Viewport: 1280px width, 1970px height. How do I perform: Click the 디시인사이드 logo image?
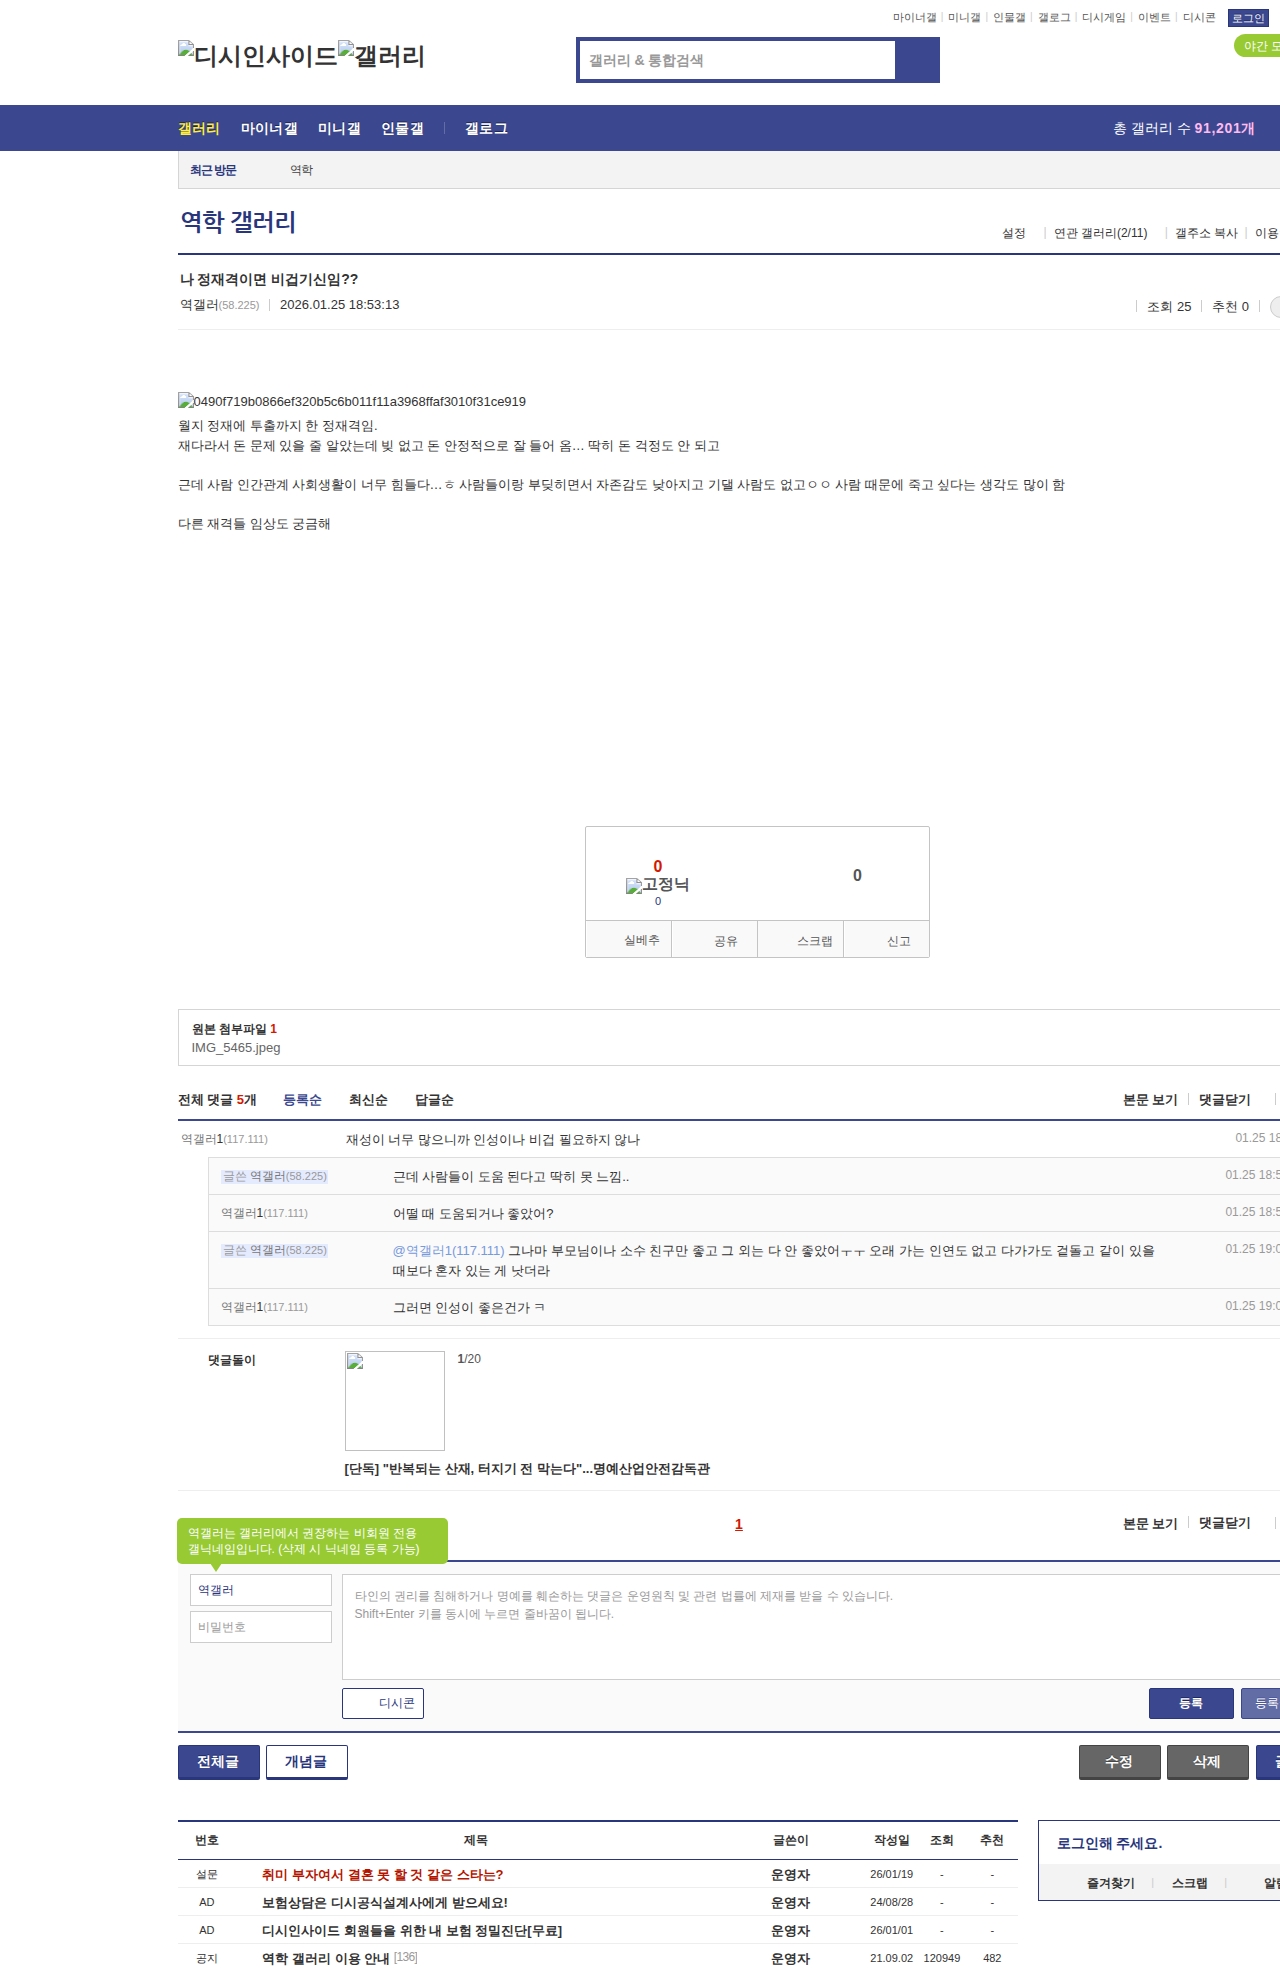258,56
